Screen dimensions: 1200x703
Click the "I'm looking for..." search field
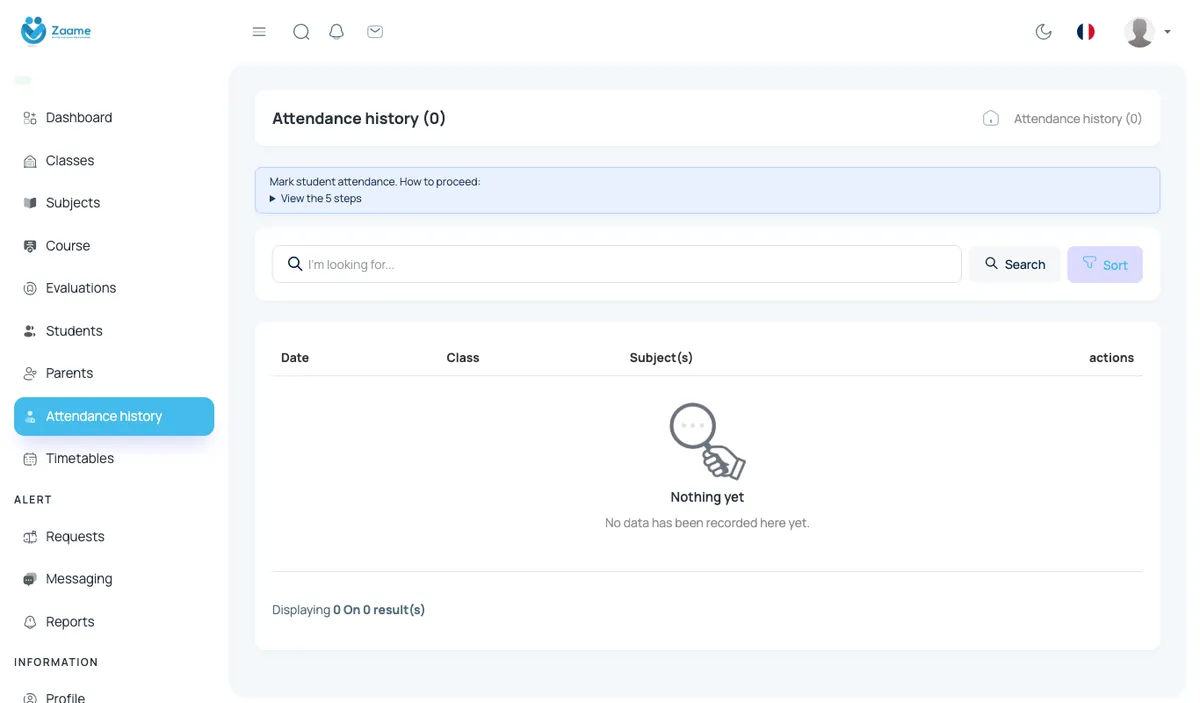click(617, 264)
